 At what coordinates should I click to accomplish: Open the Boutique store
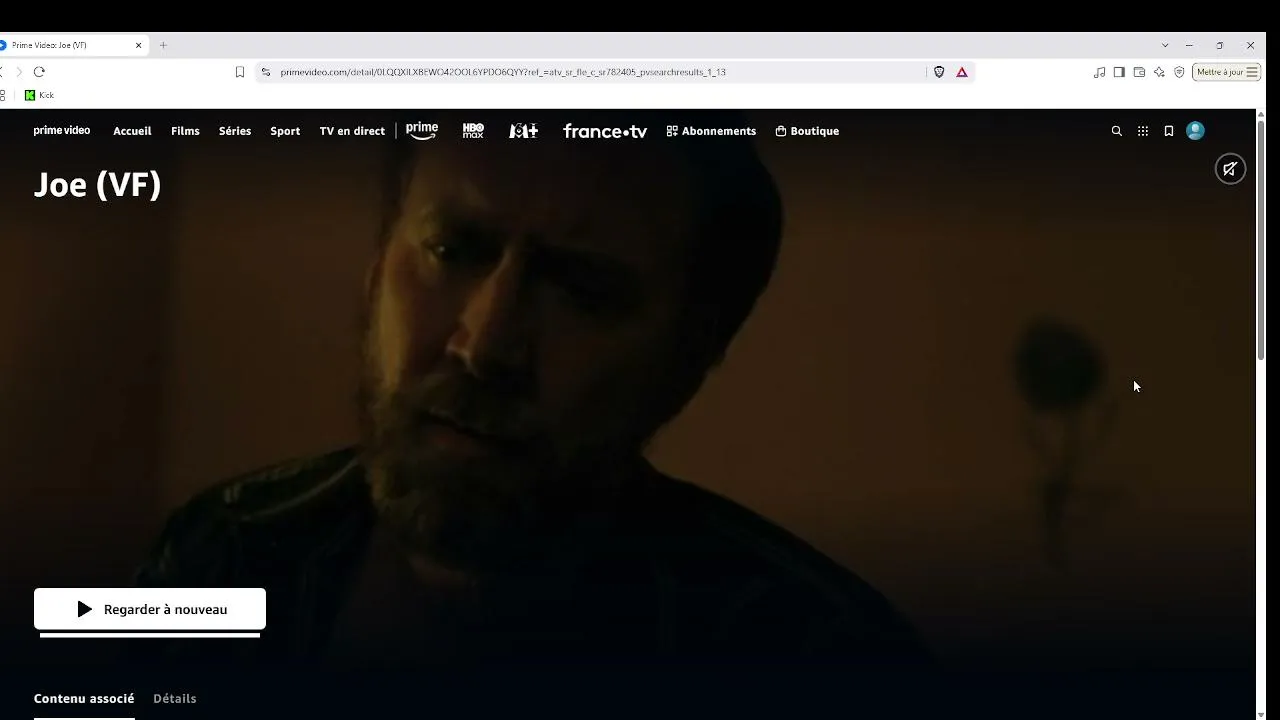pyautogui.click(x=807, y=131)
